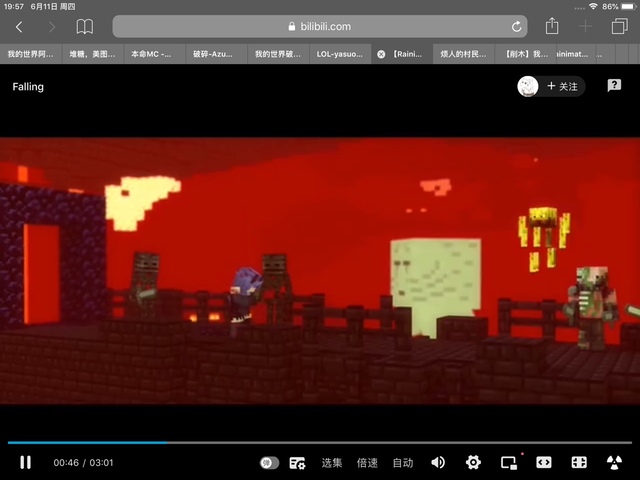Screen dimensions: 640x480
Task: Toggle wide-screen mode icon
Action: 544,462
